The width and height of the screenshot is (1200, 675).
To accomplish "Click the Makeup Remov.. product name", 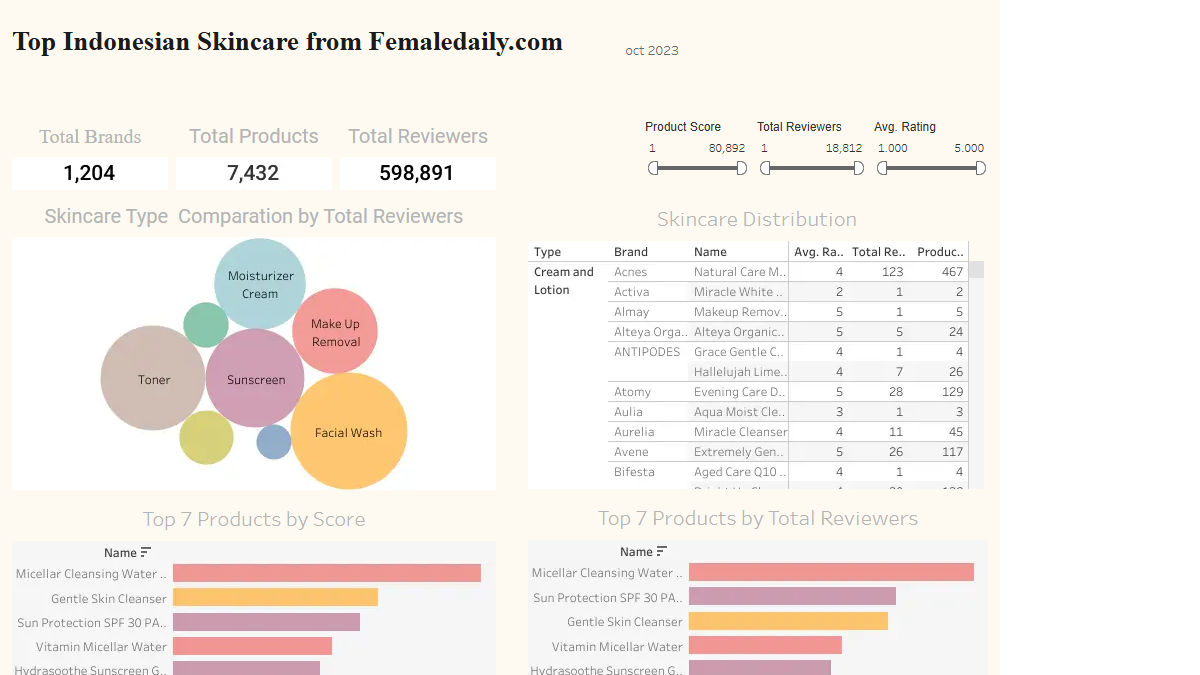I will point(740,312).
